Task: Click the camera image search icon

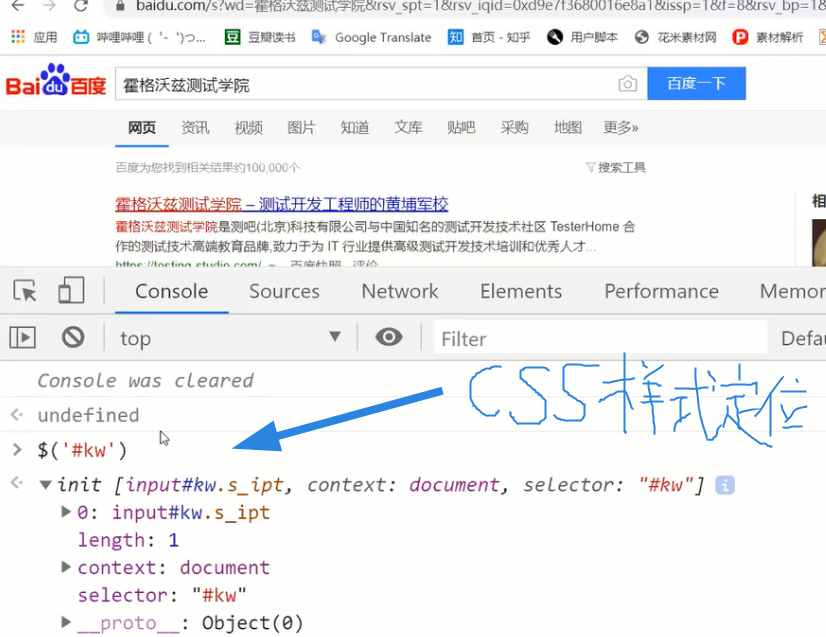Action: (627, 83)
